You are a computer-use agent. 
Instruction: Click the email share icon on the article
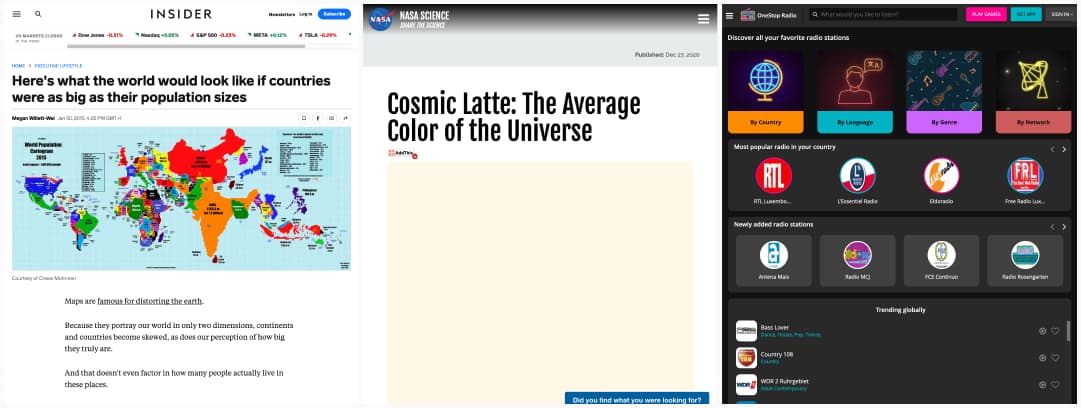(x=332, y=118)
